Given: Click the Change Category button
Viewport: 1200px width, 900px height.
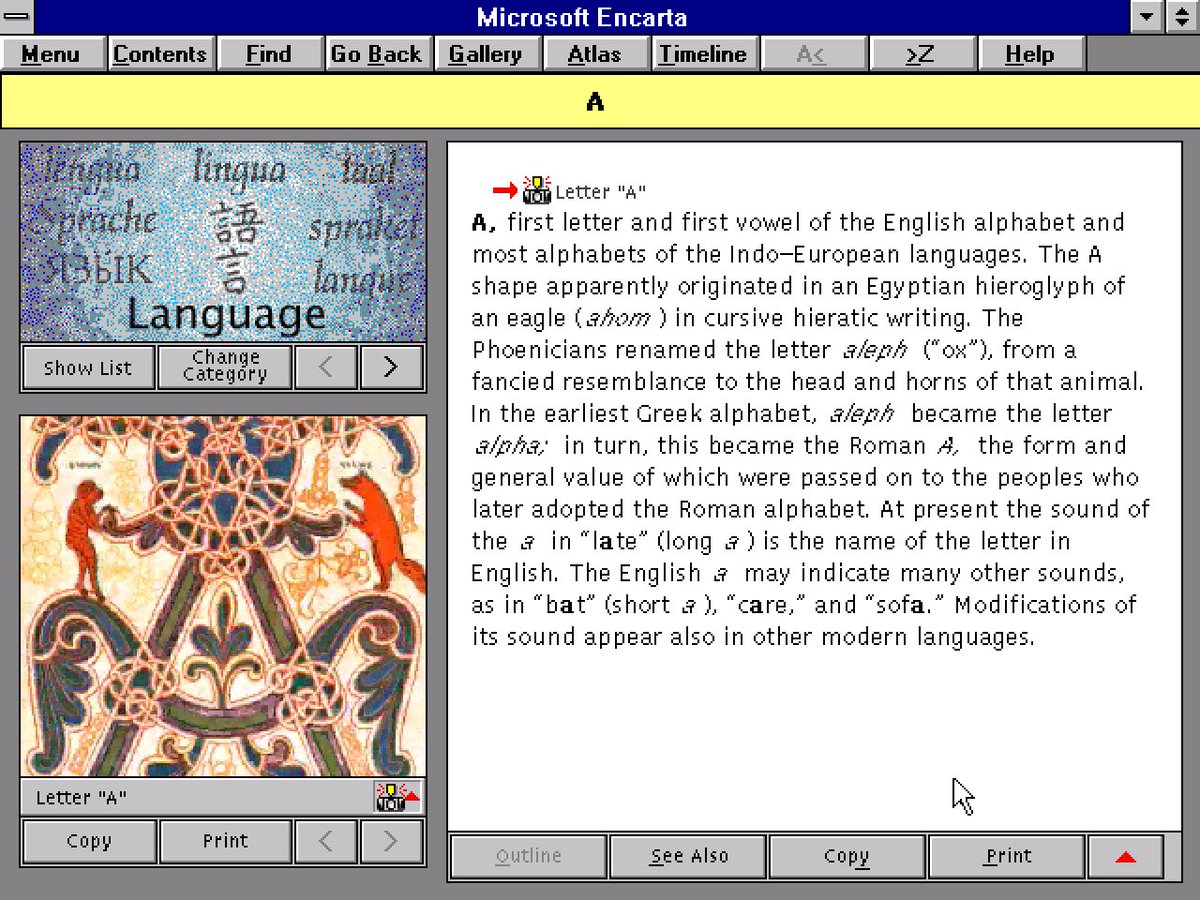Looking at the screenshot, I should click(x=225, y=368).
